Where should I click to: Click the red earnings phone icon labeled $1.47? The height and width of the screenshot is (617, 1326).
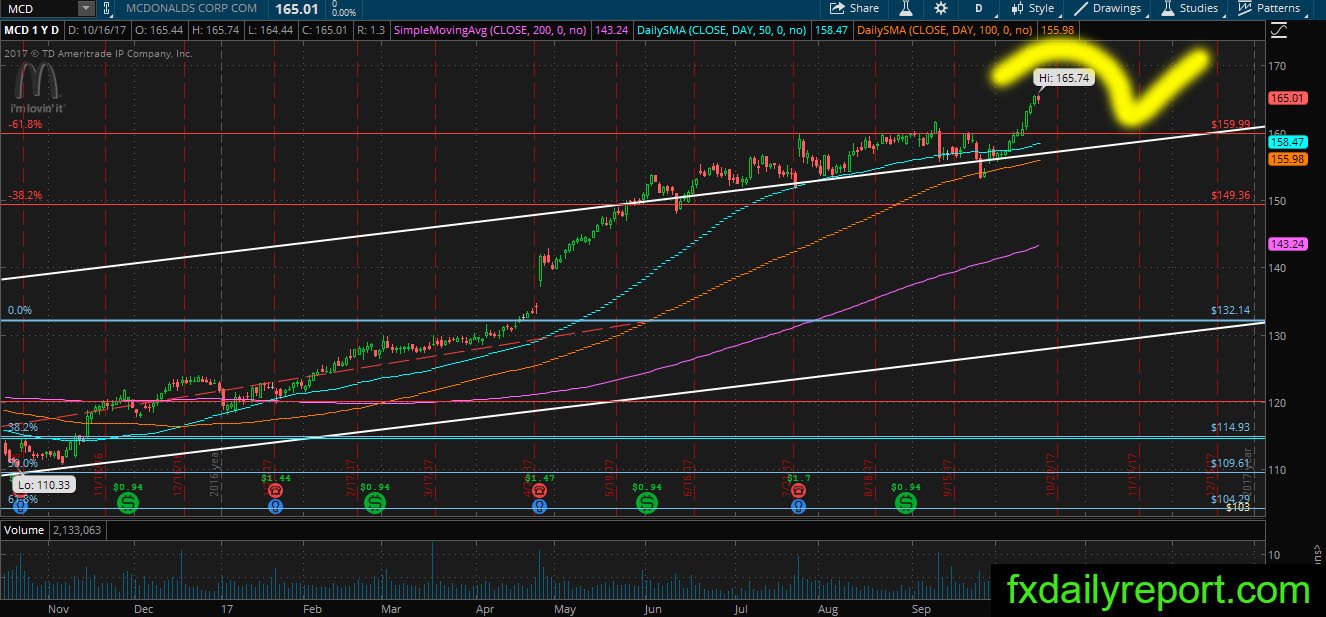point(539,491)
